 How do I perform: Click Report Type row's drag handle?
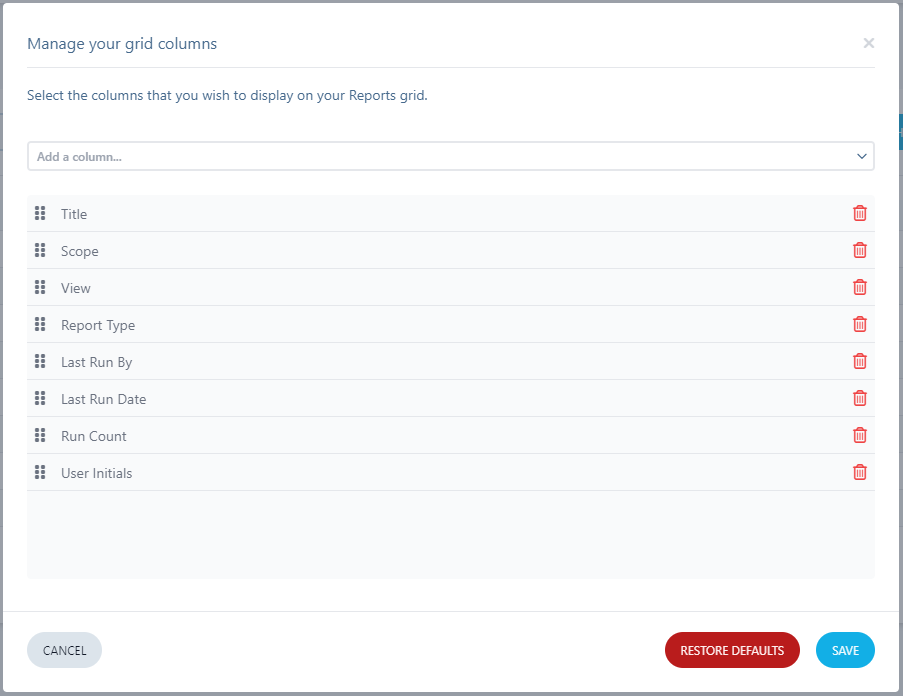(x=40, y=324)
